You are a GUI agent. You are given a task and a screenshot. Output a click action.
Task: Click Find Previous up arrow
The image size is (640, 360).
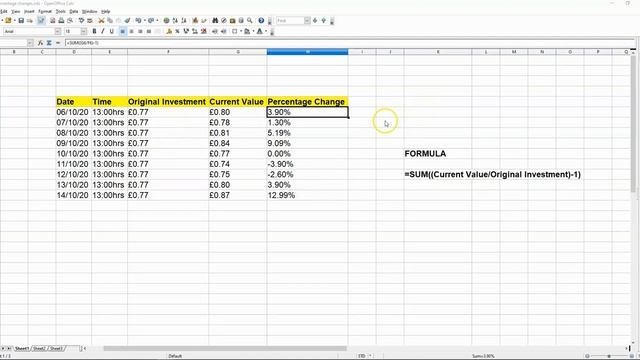point(323,20)
